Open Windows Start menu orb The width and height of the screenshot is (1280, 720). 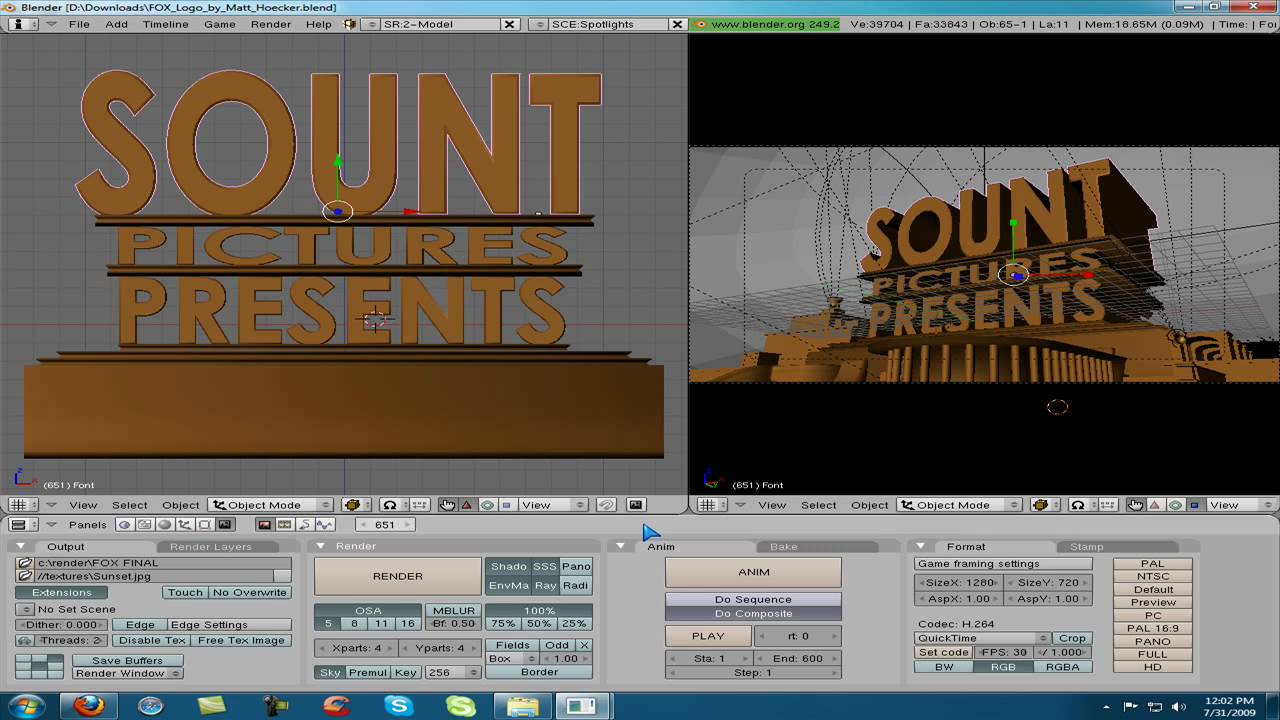pos(27,706)
